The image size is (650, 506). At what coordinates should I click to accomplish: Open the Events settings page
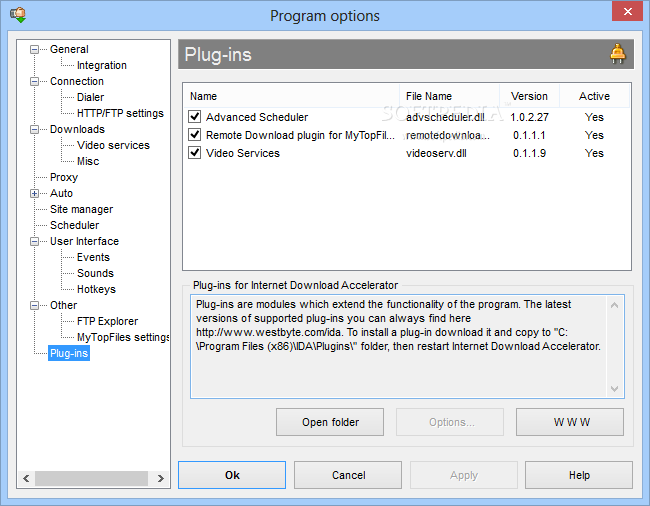[93, 257]
